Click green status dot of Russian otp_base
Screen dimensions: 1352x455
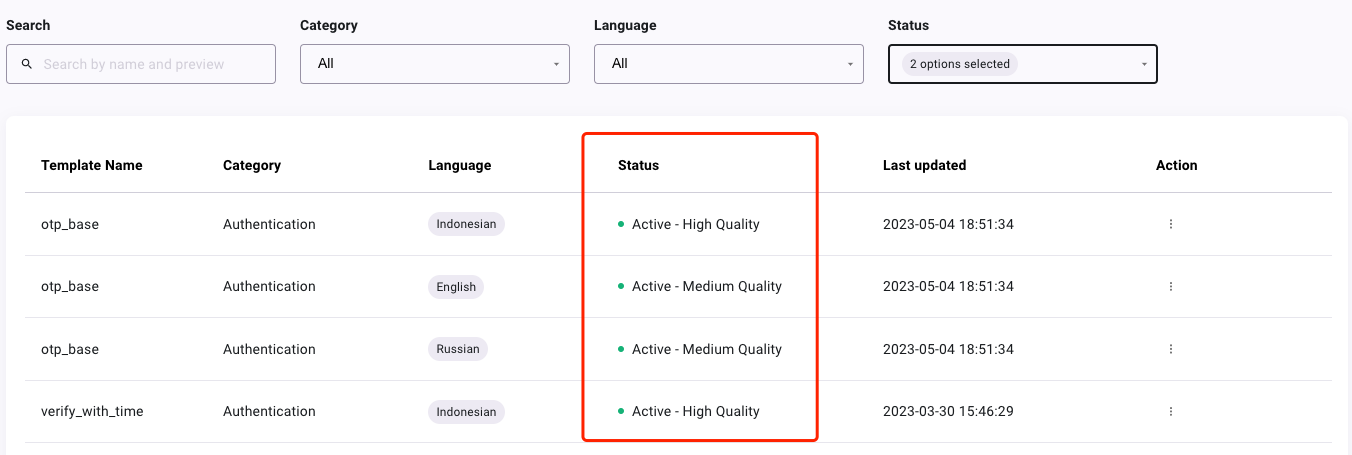621,349
